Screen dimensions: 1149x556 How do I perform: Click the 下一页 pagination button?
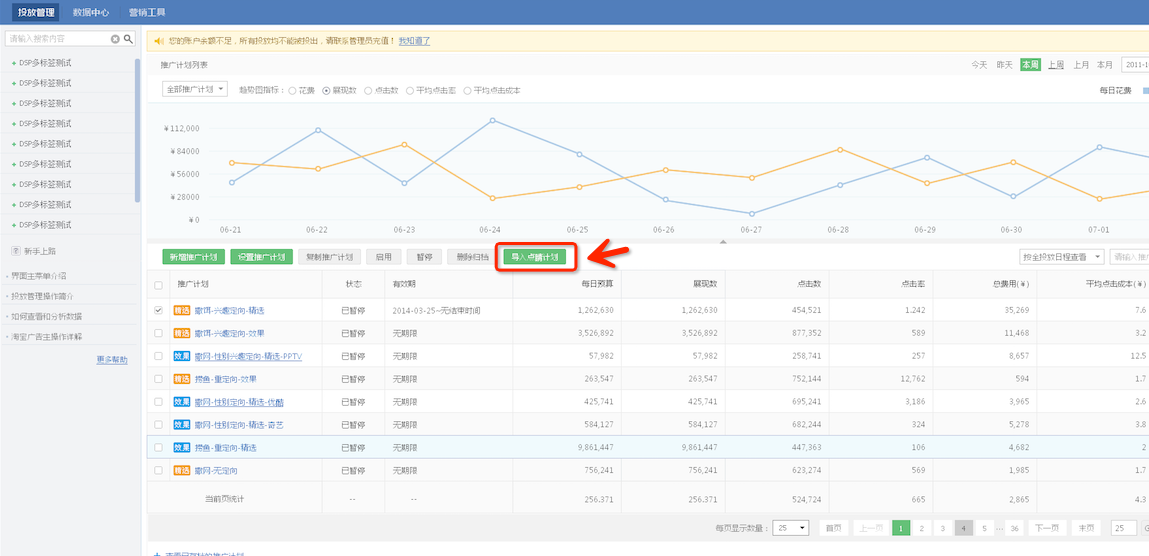pyautogui.click(x=1046, y=528)
